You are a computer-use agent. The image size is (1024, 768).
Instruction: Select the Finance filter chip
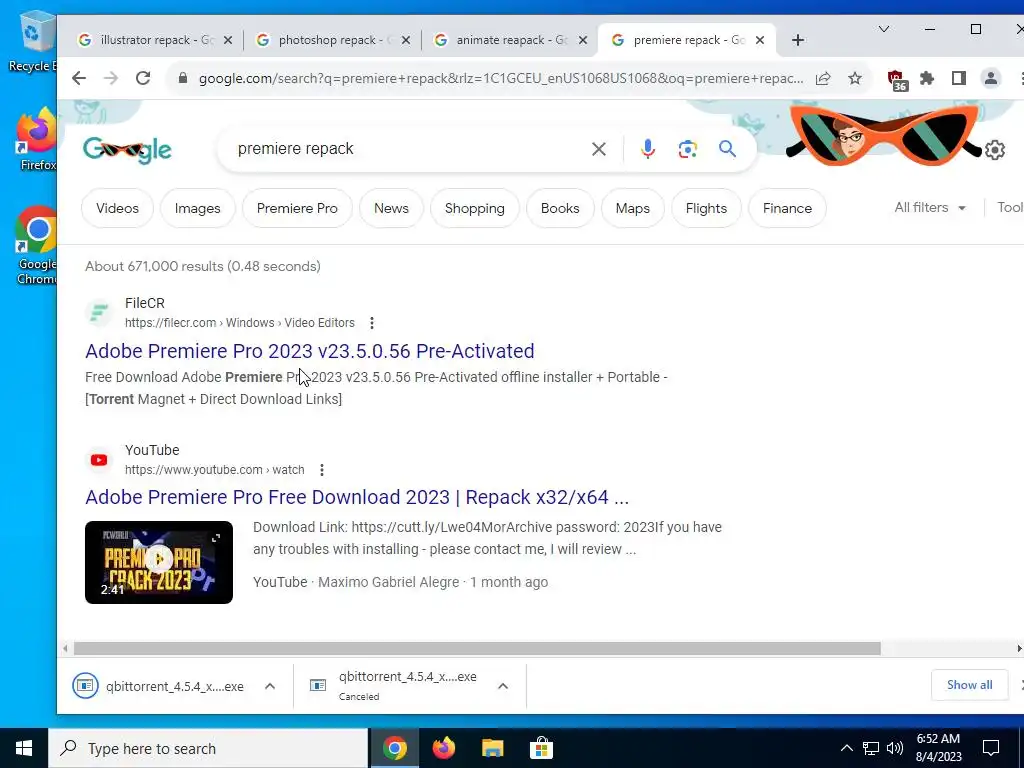point(787,208)
